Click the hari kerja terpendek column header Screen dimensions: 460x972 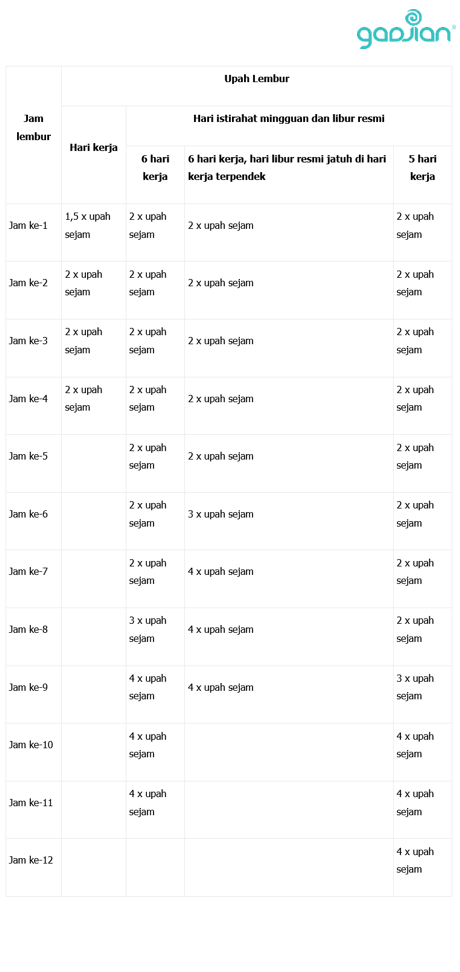tap(288, 167)
